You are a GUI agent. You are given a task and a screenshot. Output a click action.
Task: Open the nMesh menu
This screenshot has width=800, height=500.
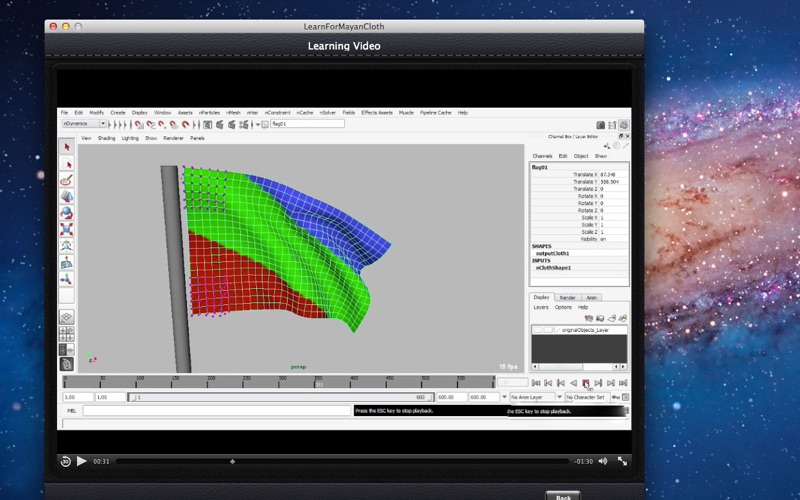tap(233, 113)
